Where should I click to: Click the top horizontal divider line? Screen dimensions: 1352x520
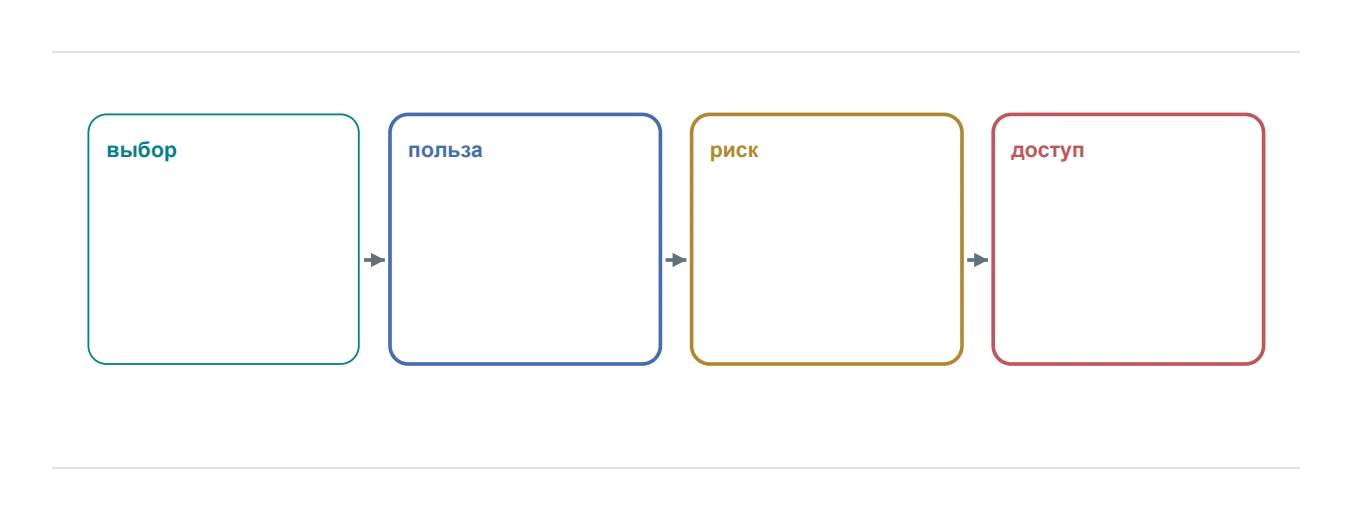pyautogui.click(x=676, y=52)
